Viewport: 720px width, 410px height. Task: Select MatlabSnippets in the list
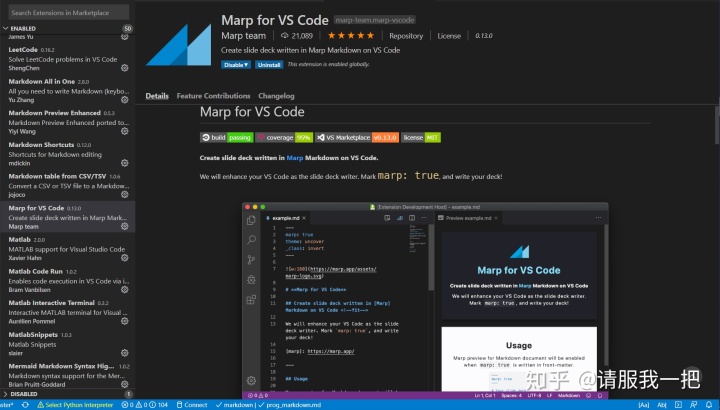pyautogui.click(x=68, y=343)
